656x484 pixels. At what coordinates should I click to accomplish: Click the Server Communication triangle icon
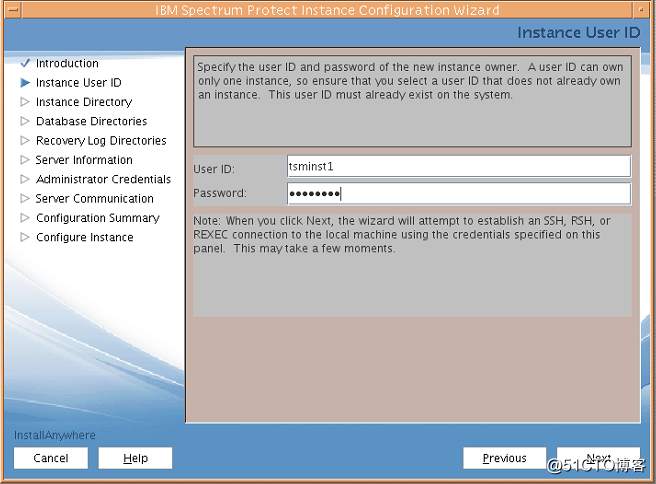click(25, 198)
